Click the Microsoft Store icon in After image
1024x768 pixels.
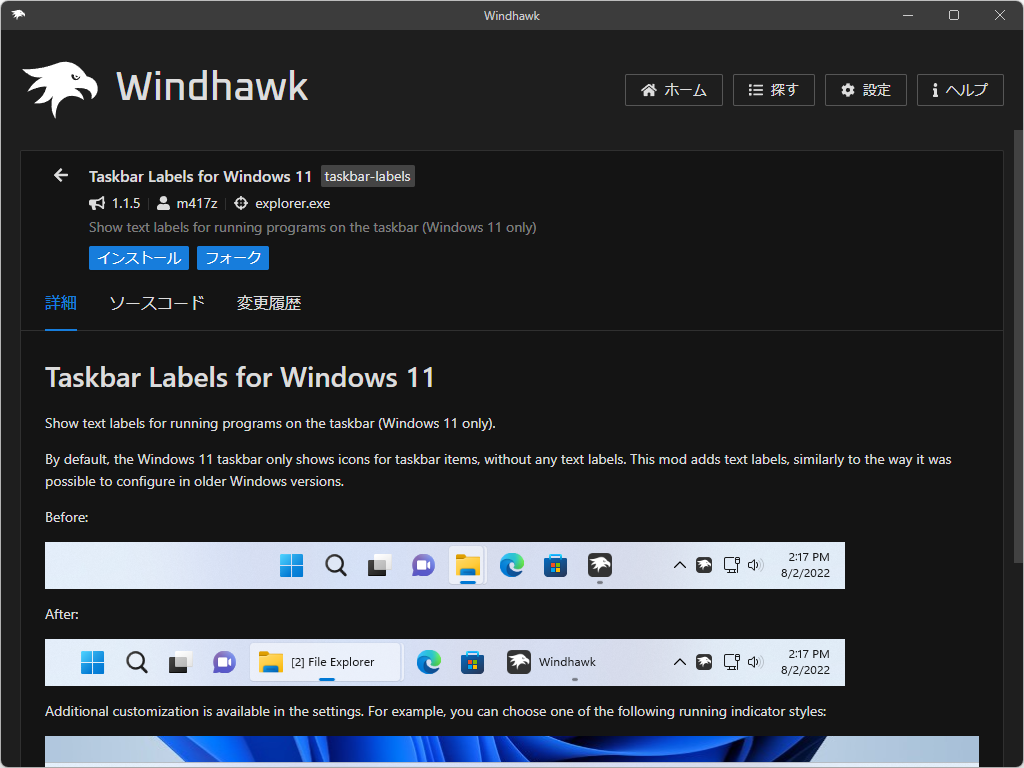pyautogui.click(x=472, y=662)
